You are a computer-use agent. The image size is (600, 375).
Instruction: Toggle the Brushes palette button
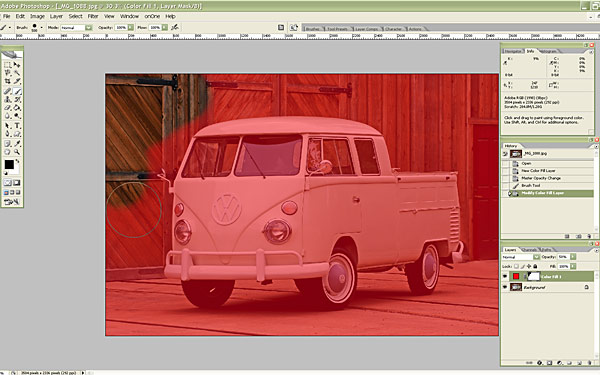click(x=281, y=27)
